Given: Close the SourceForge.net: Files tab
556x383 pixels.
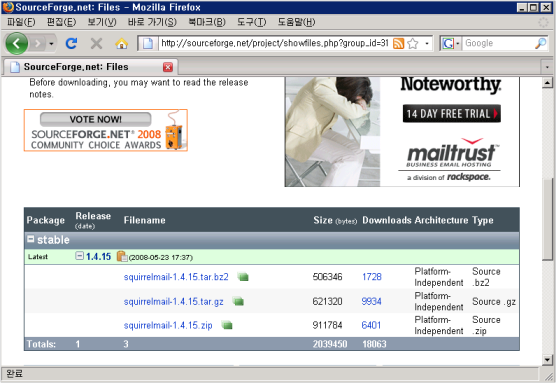Looking at the screenshot, I should pyautogui.click(x=168, y=67).
